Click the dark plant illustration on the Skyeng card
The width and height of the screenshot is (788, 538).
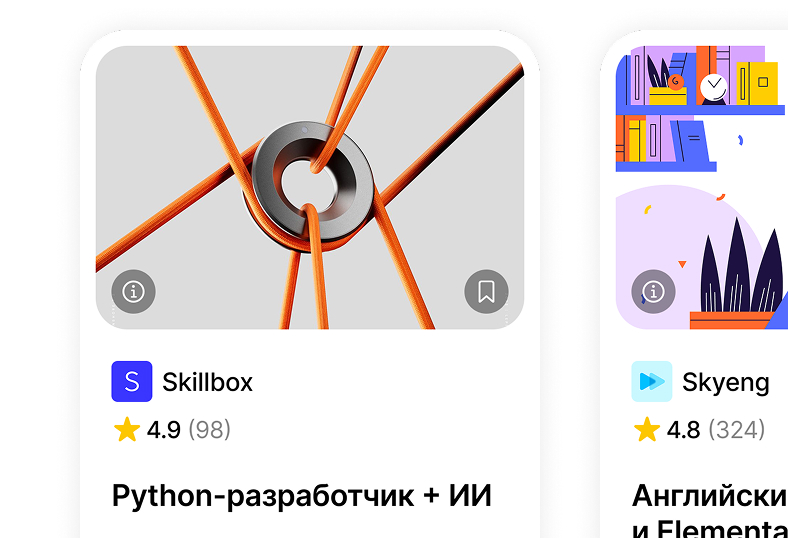pyautogui.click(x=741, y=266)
